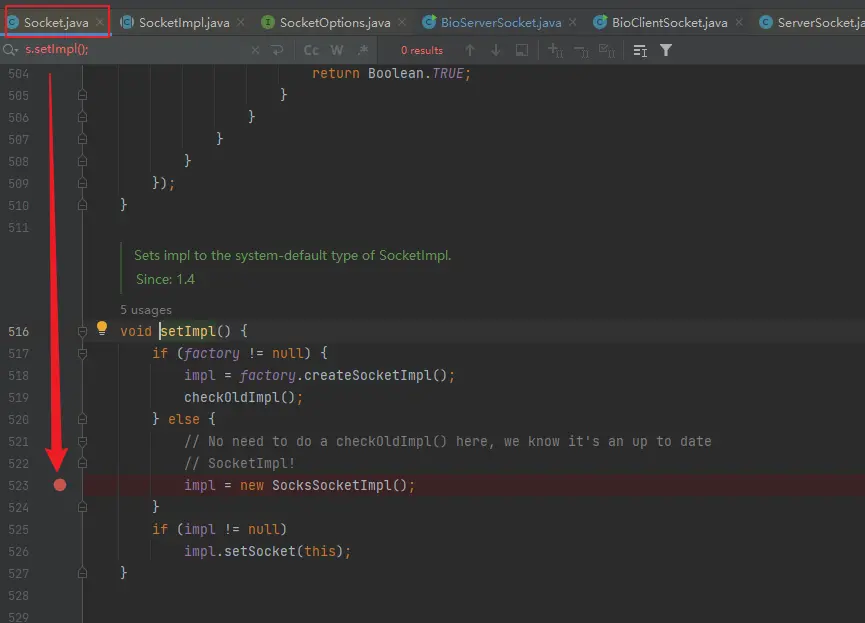865x623 pixels.
Task: Go to previous occurrence arrow
Action: pyautogui.click(x=470, y=50)
